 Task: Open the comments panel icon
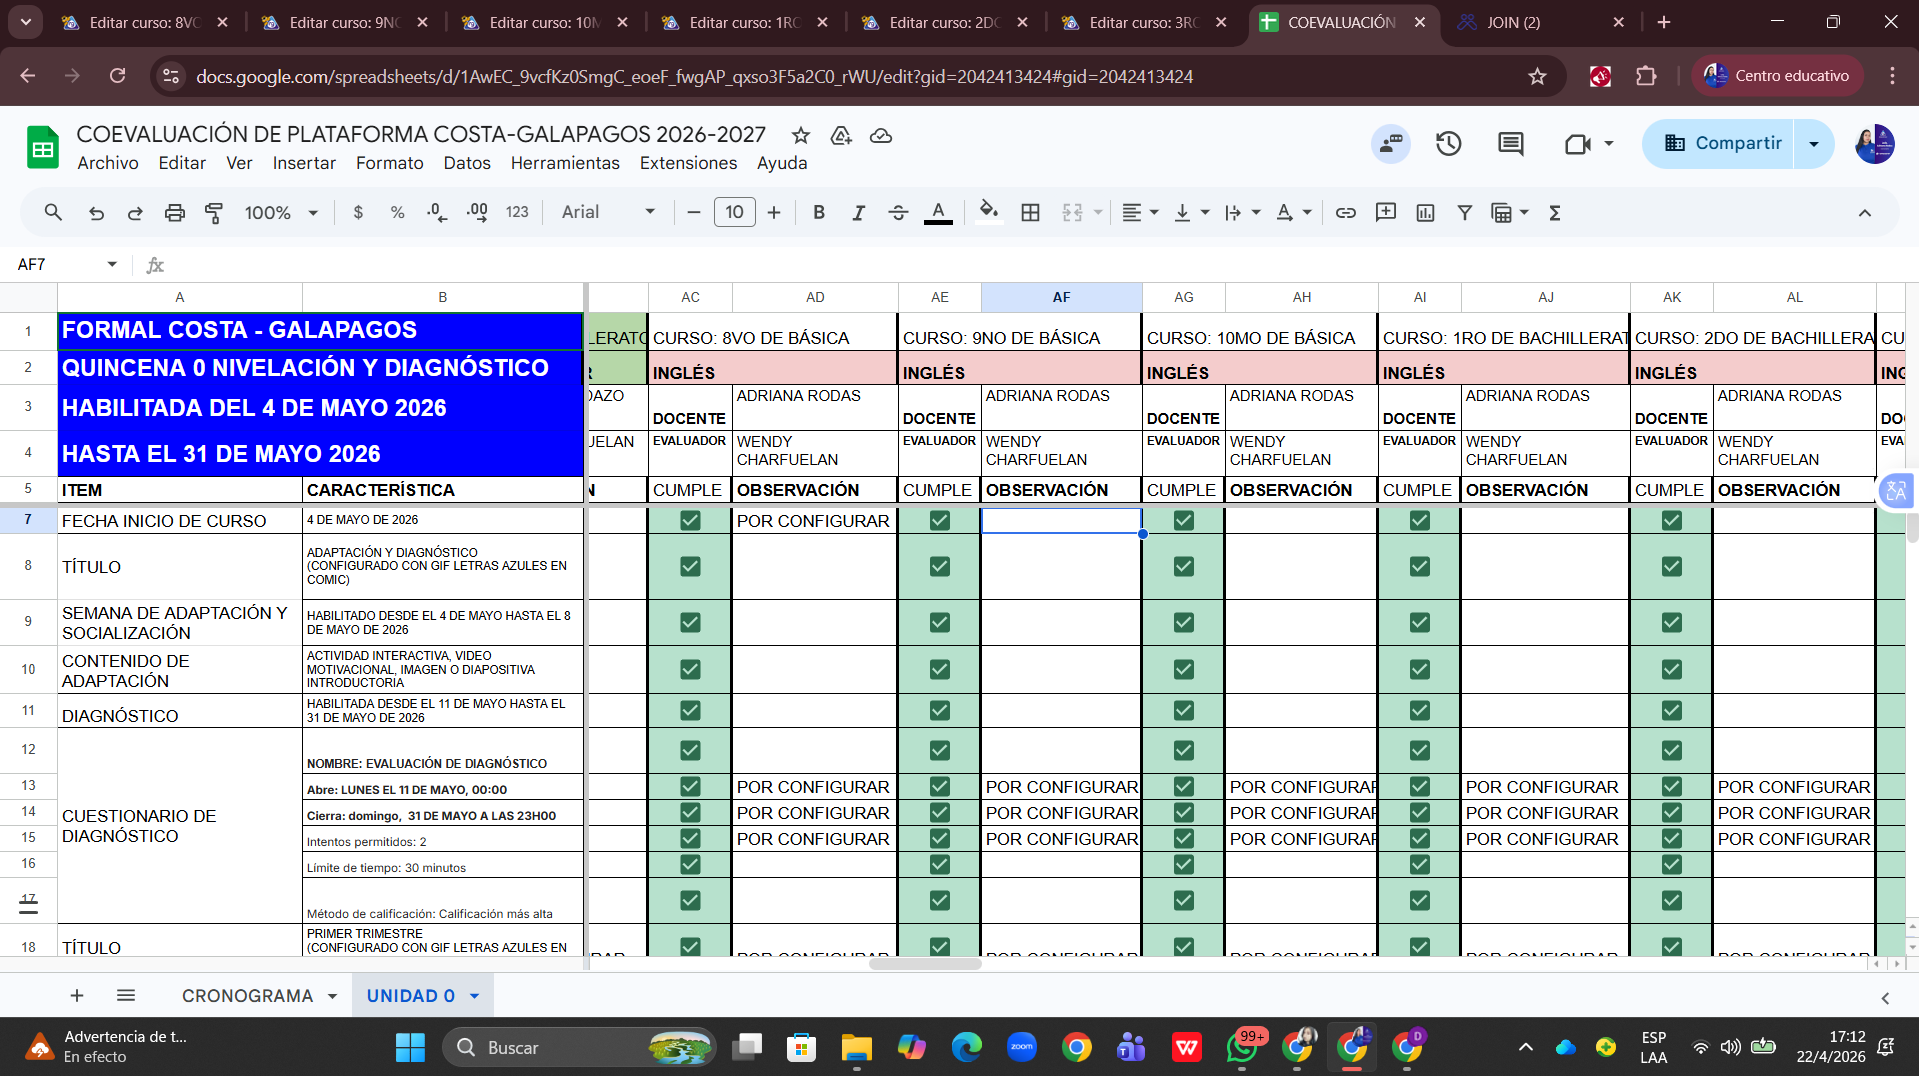click(1510, 144)
